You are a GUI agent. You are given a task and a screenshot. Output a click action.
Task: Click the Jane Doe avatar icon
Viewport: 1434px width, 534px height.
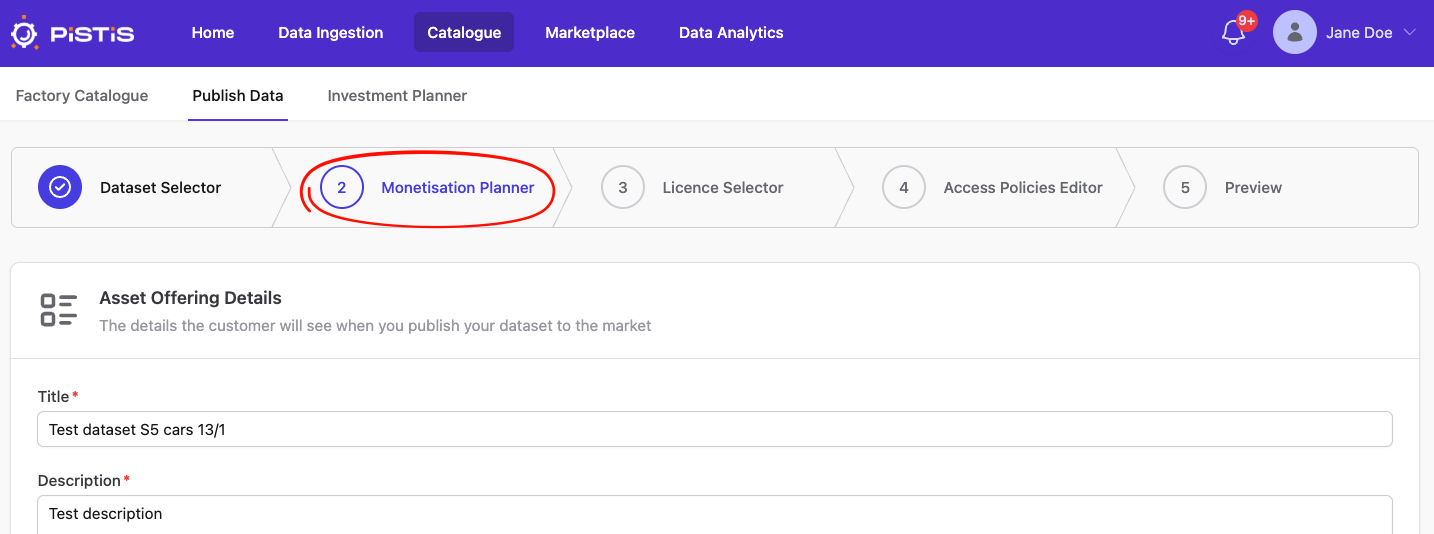coord(1294,33)
